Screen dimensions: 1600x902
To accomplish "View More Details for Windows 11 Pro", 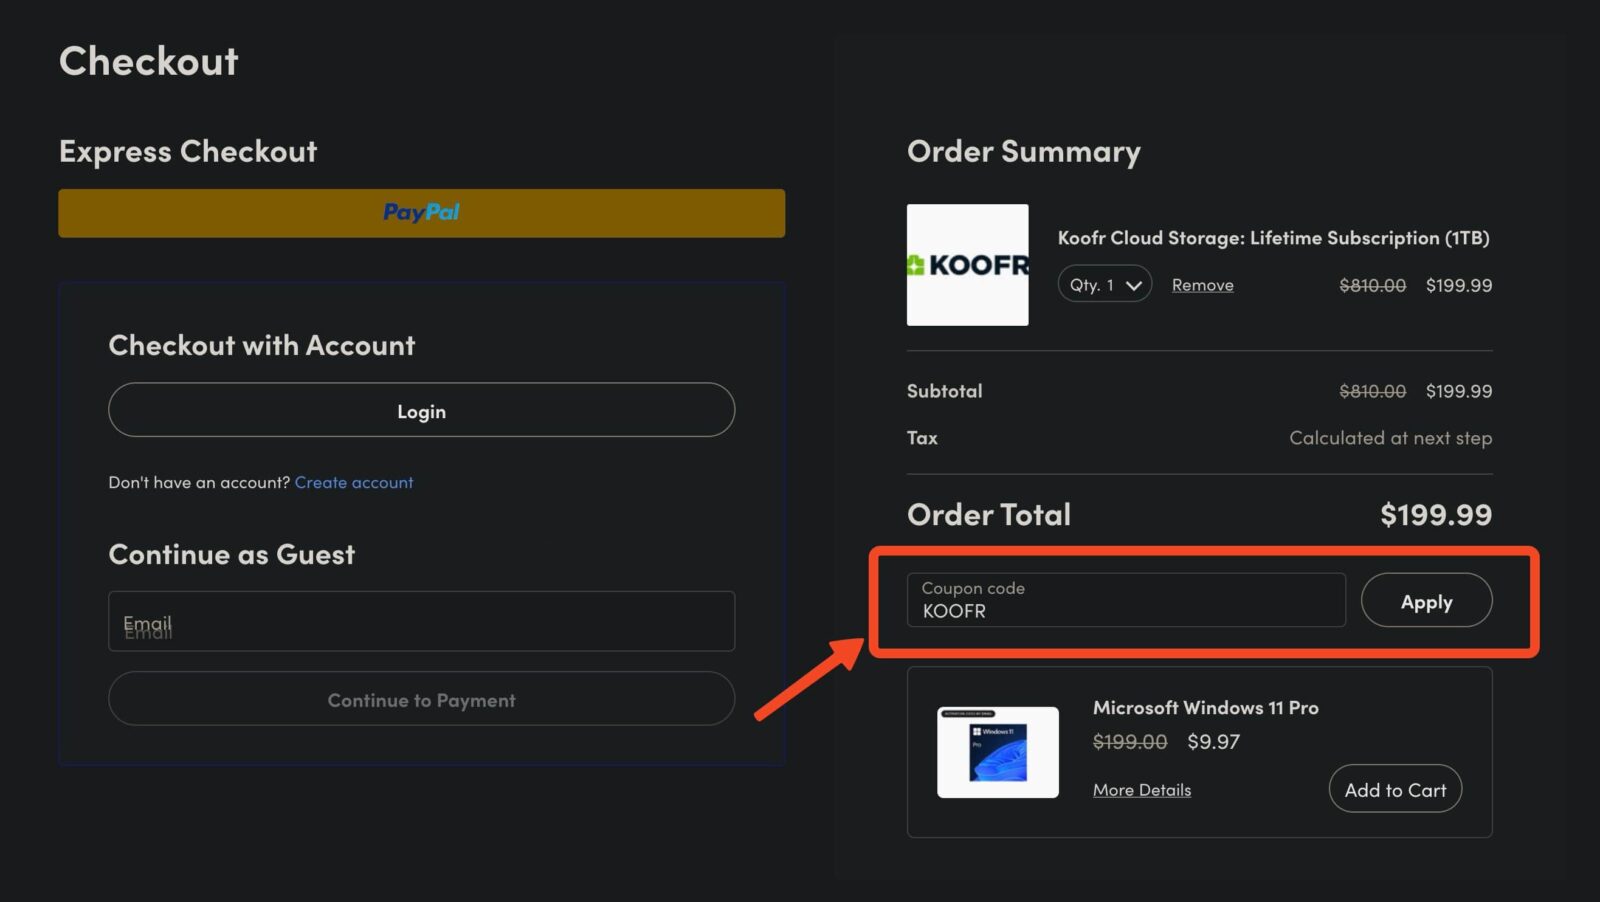I will coord(1141,790).
